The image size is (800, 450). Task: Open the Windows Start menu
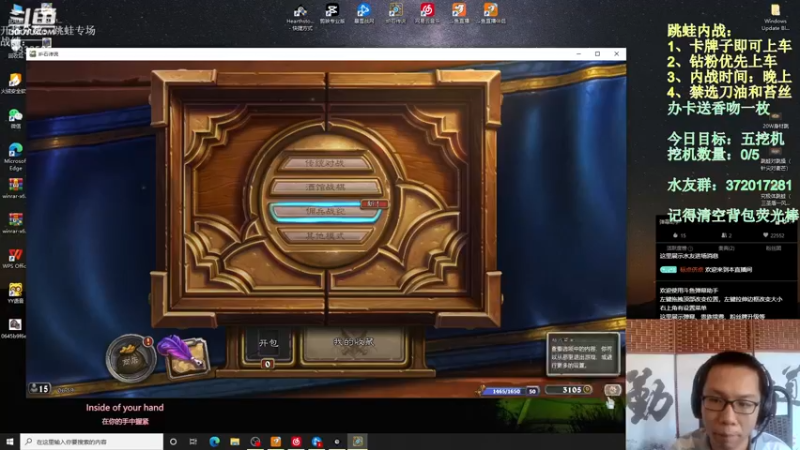(x=9, y=441)
